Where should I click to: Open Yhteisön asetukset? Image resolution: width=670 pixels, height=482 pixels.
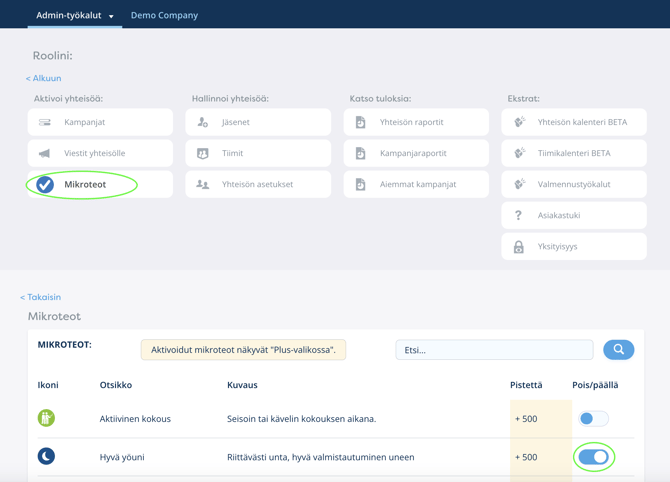click(x=258, y=185)
